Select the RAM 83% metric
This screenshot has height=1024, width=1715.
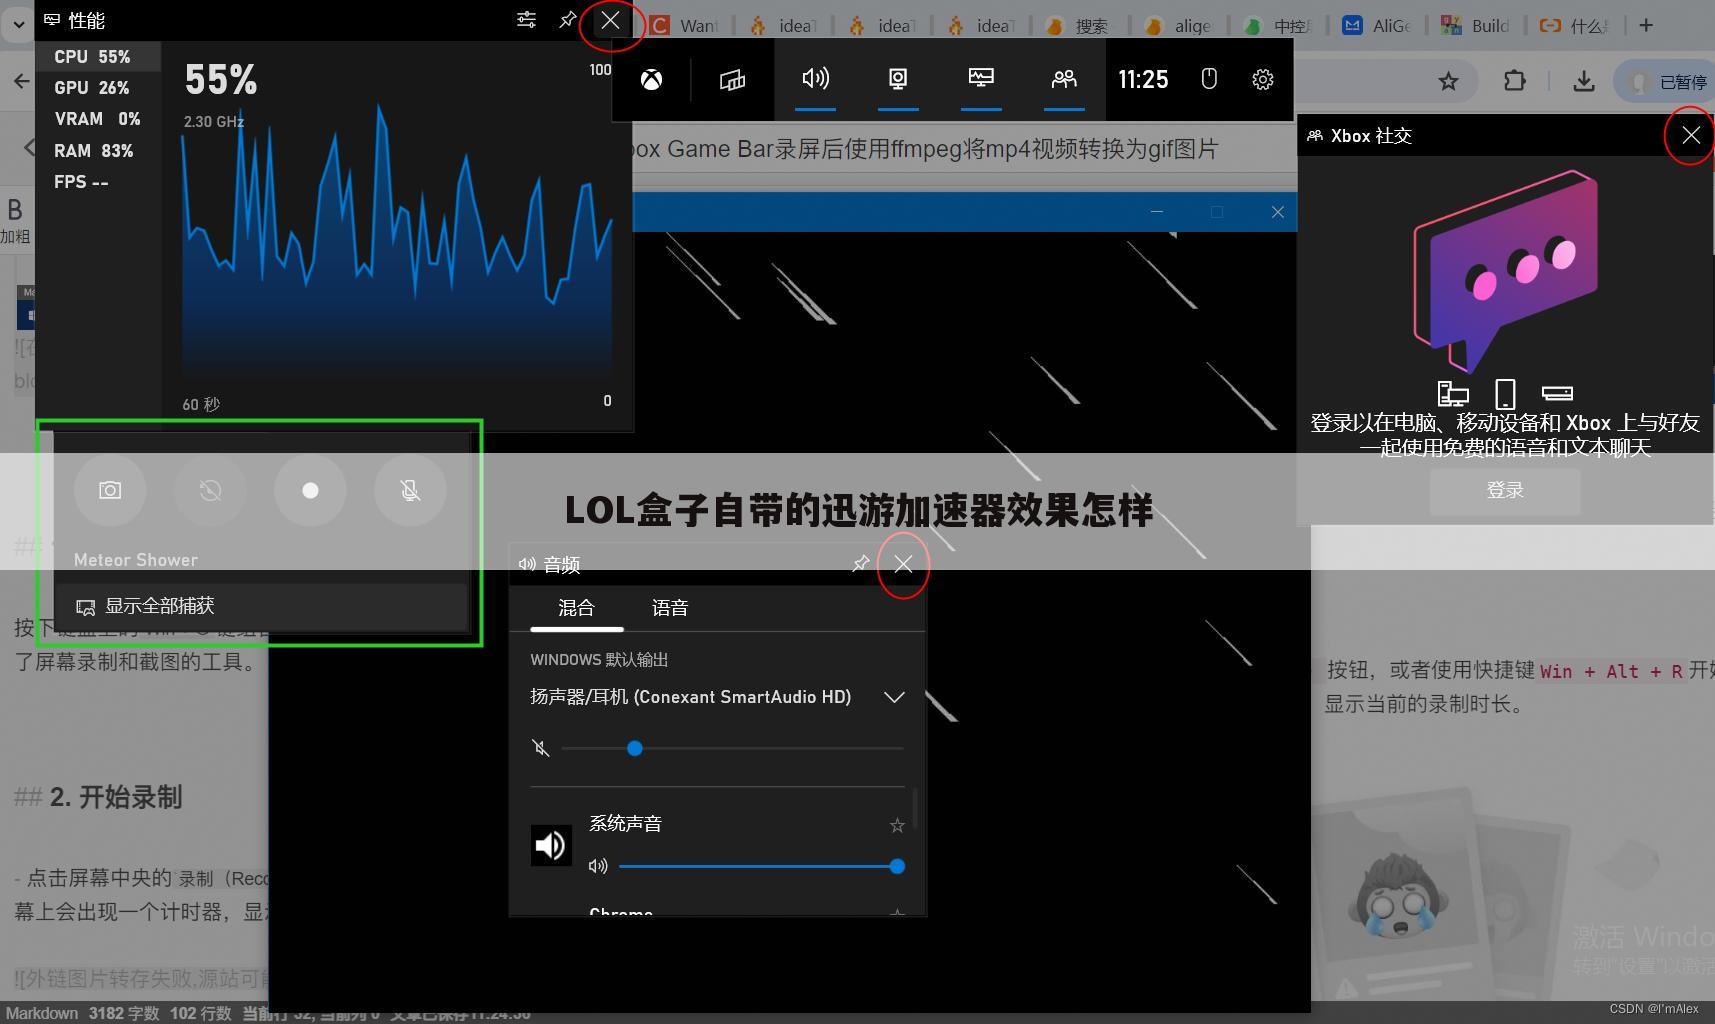[98, 151]
